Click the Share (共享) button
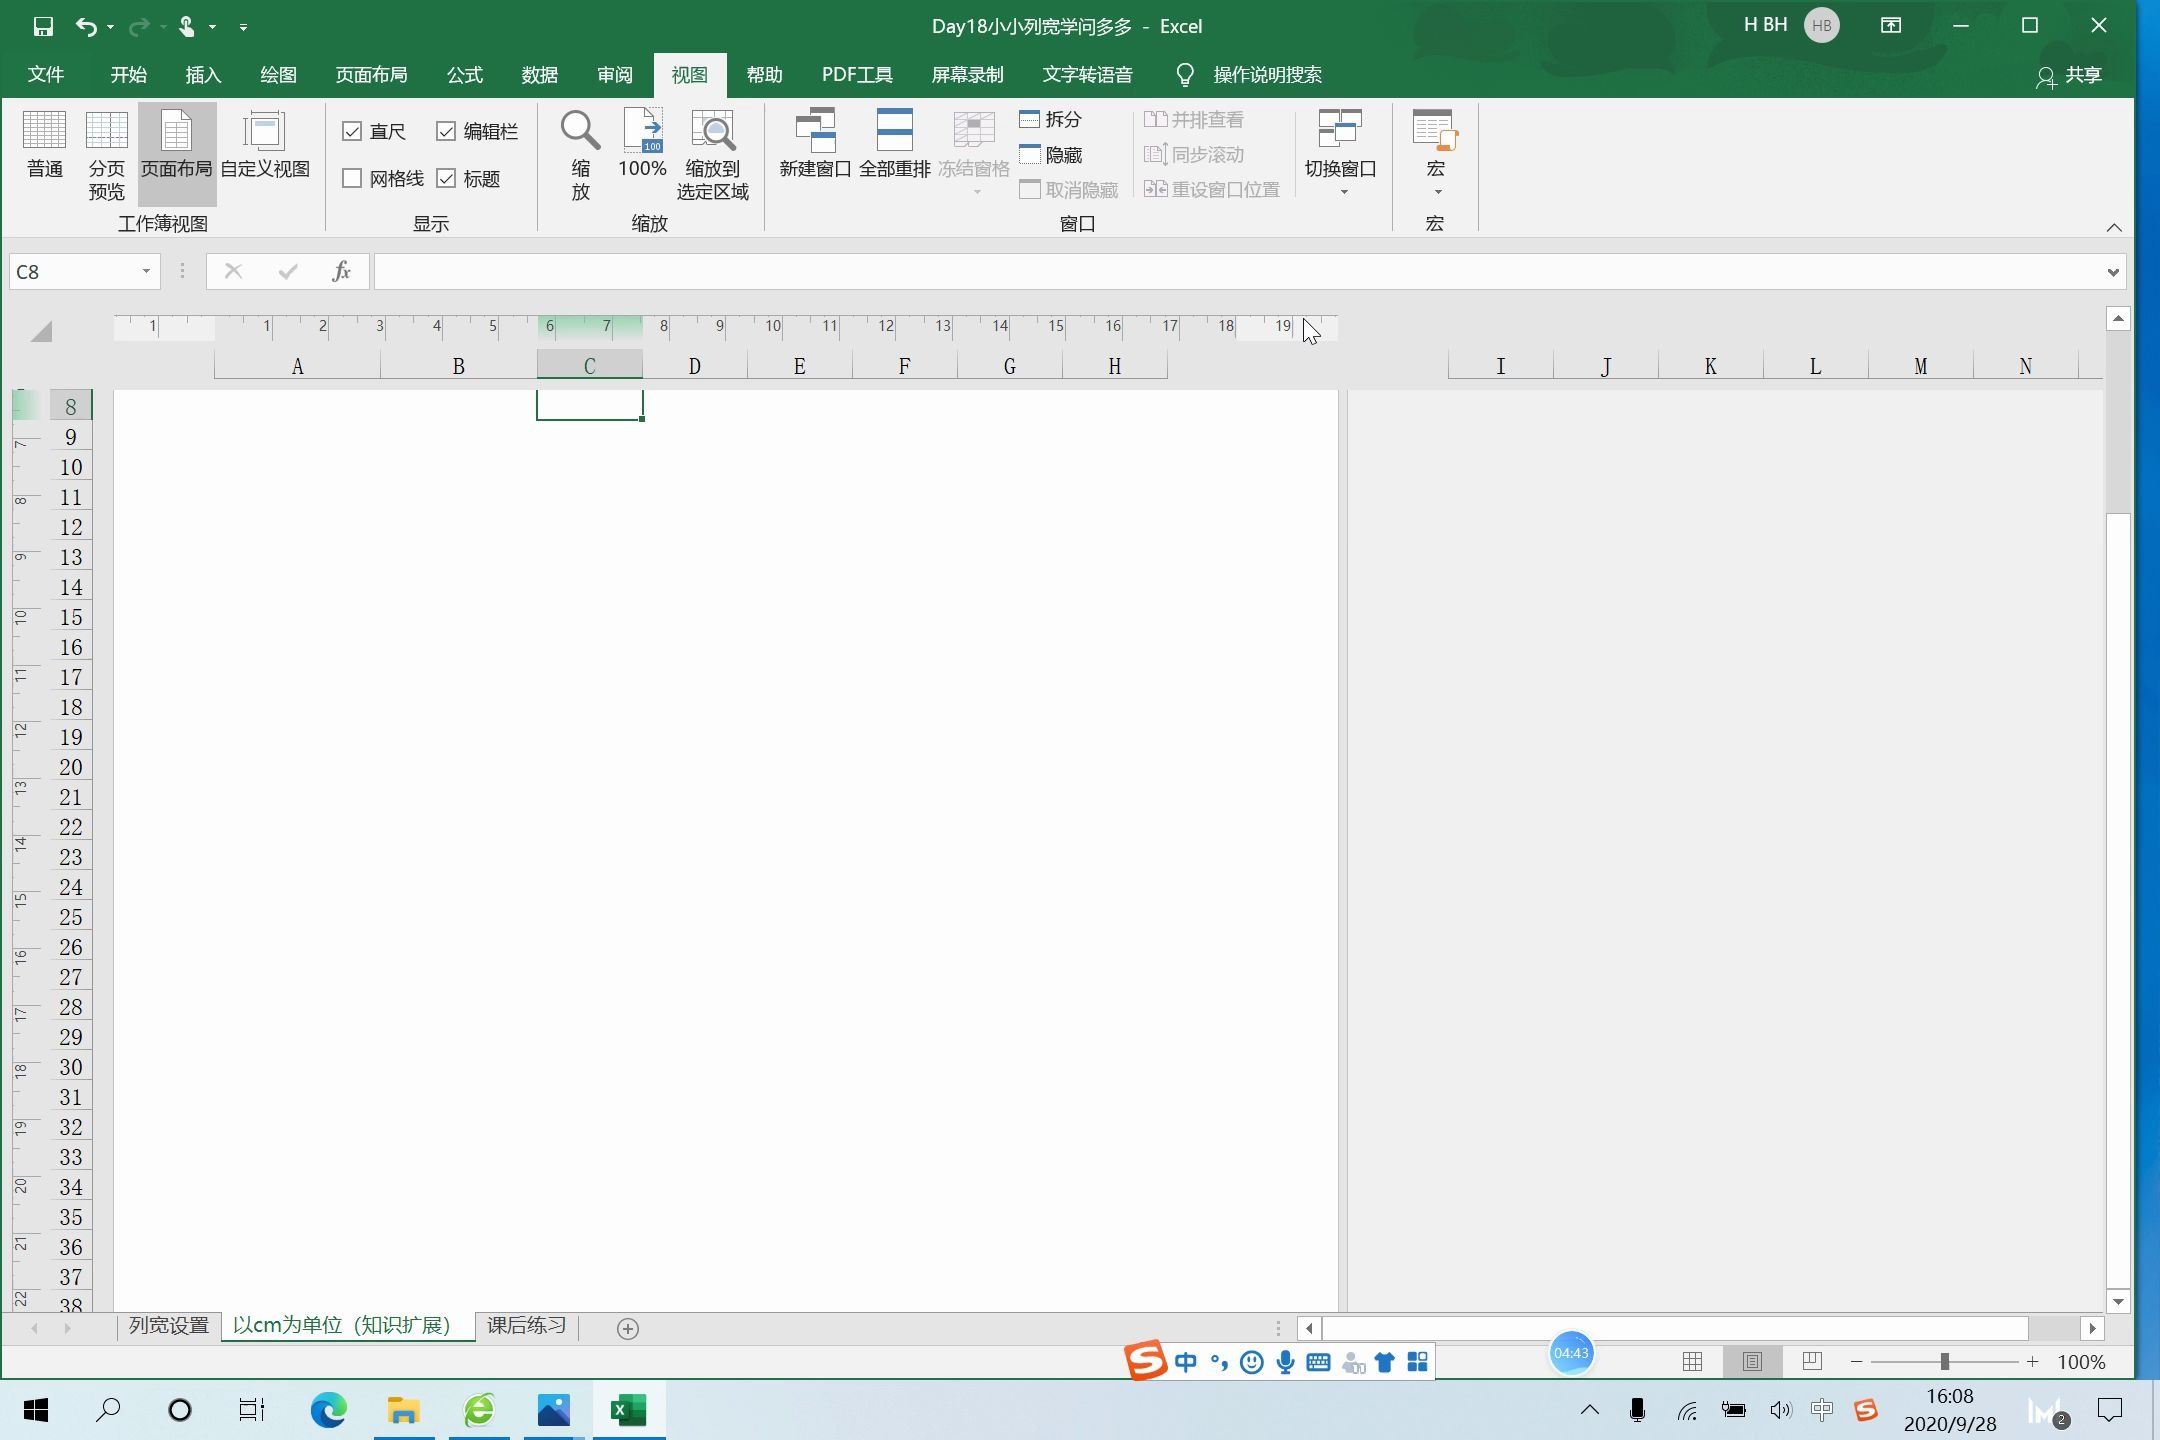The image size is (2160, 1440). (2070, 75)
